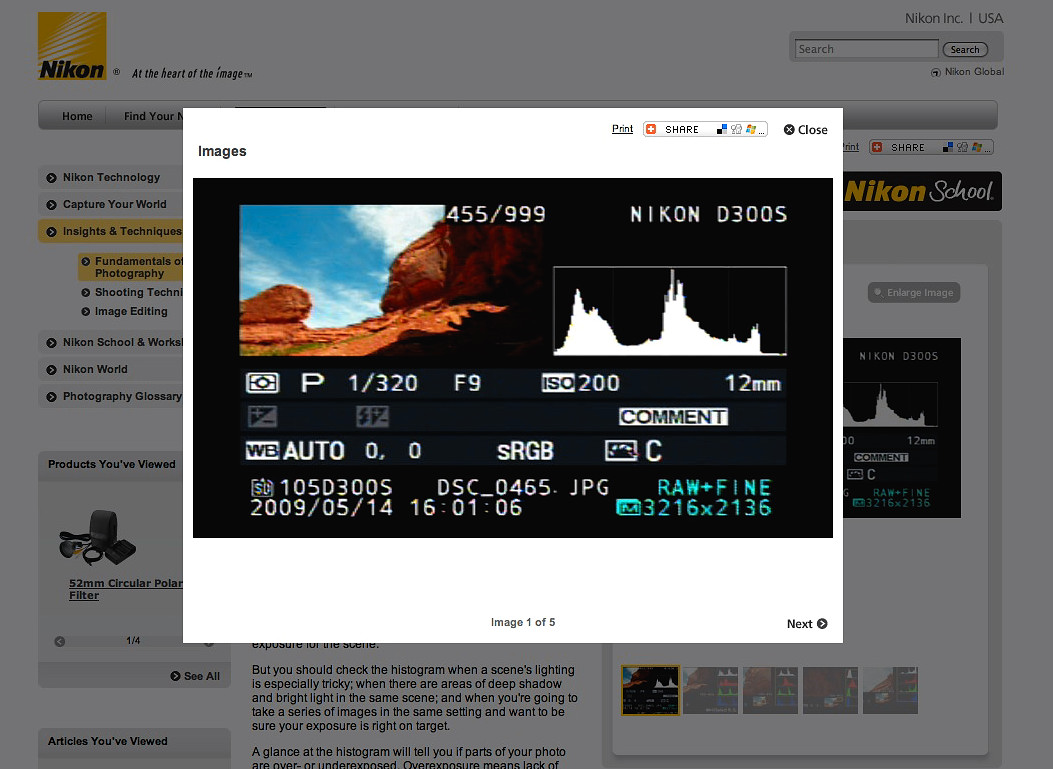This screenshot has width=1053, height=769.
Task: Click the Nikon Inc. USA text
Action: pyautogui.click(x=954, y=18)
